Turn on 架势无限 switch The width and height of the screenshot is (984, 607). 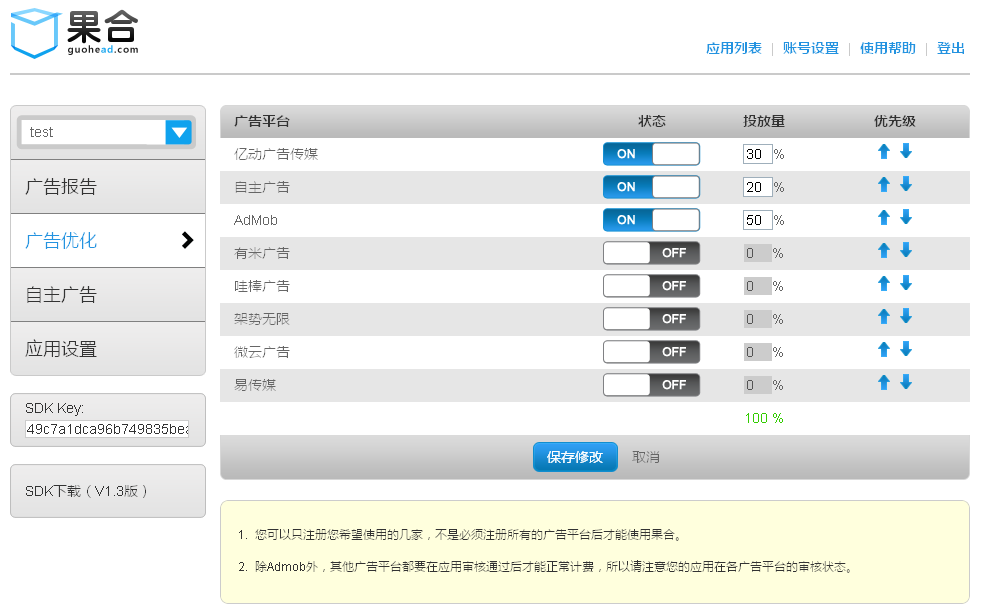point(651,319)
